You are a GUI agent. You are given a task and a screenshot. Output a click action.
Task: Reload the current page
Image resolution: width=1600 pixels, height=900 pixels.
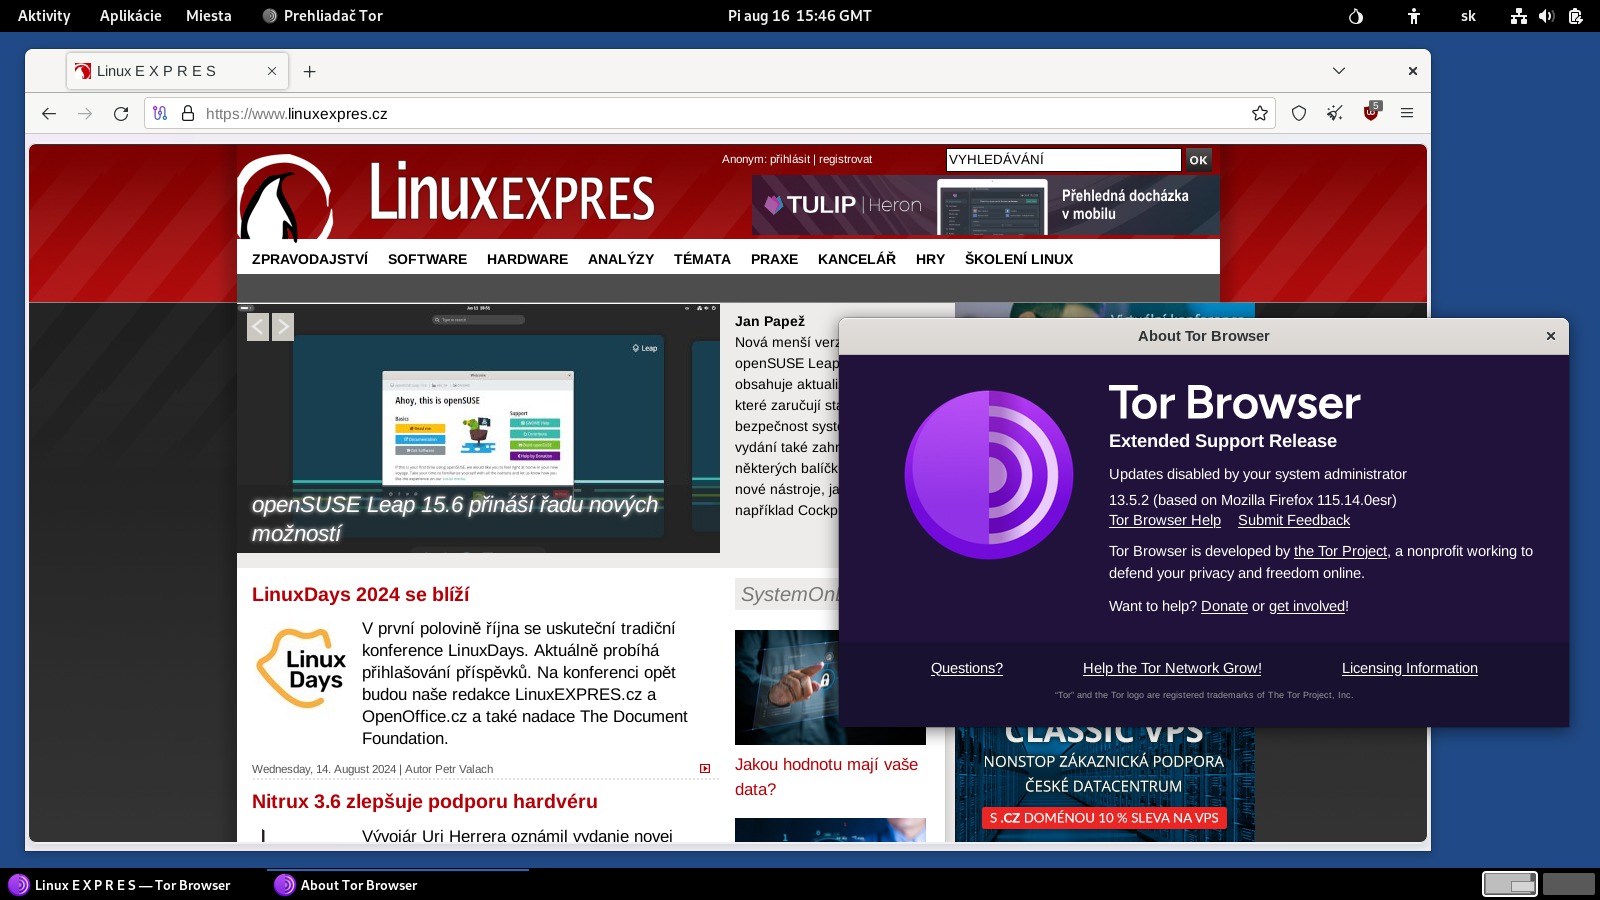tap(121, 114)
